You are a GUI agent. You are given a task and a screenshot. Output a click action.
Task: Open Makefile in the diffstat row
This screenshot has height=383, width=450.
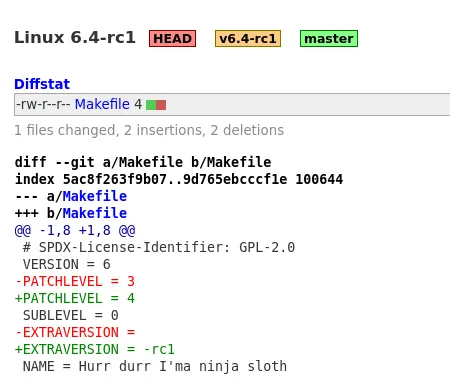102,104
